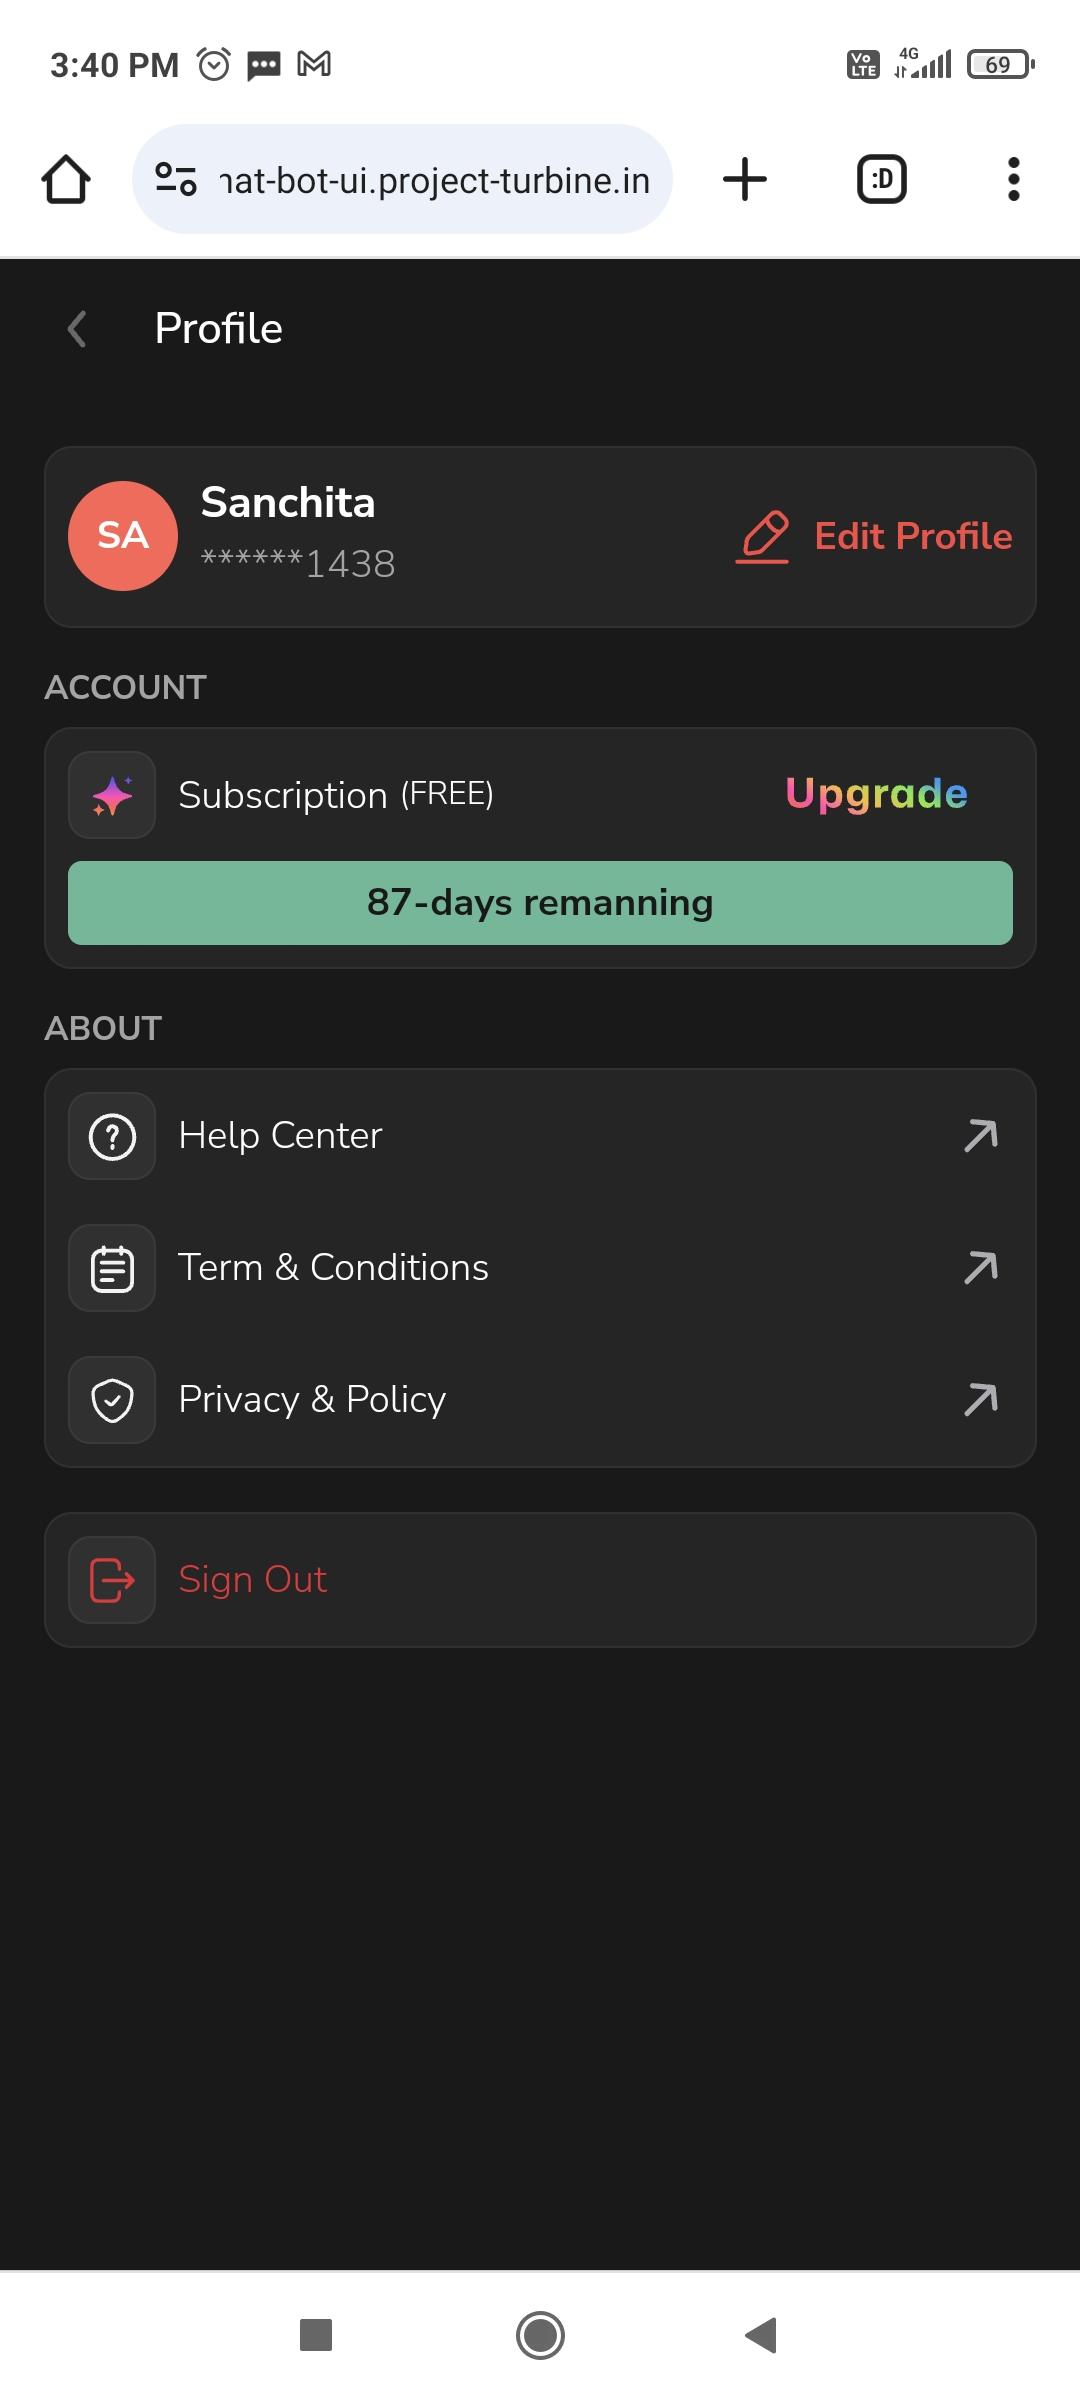Tap the 87-days remaining green bar
1080x2400 pixels.
pyautogui.click(x=540, y=903)
